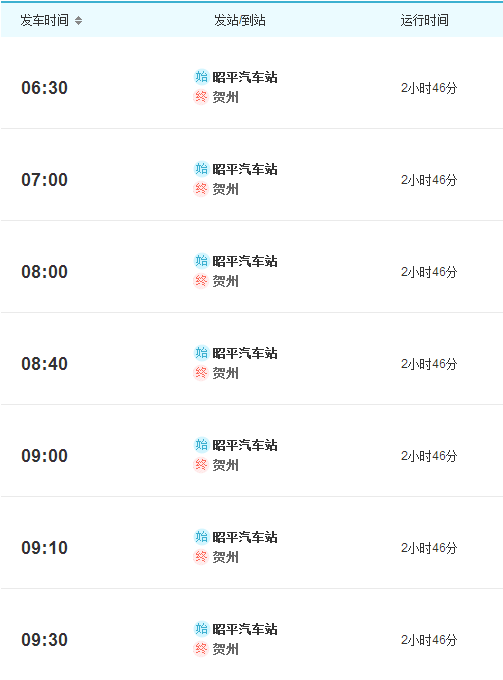Select the 09:30 departure time
The width and height of the screenshot is (503, 680).
point(45,639)
